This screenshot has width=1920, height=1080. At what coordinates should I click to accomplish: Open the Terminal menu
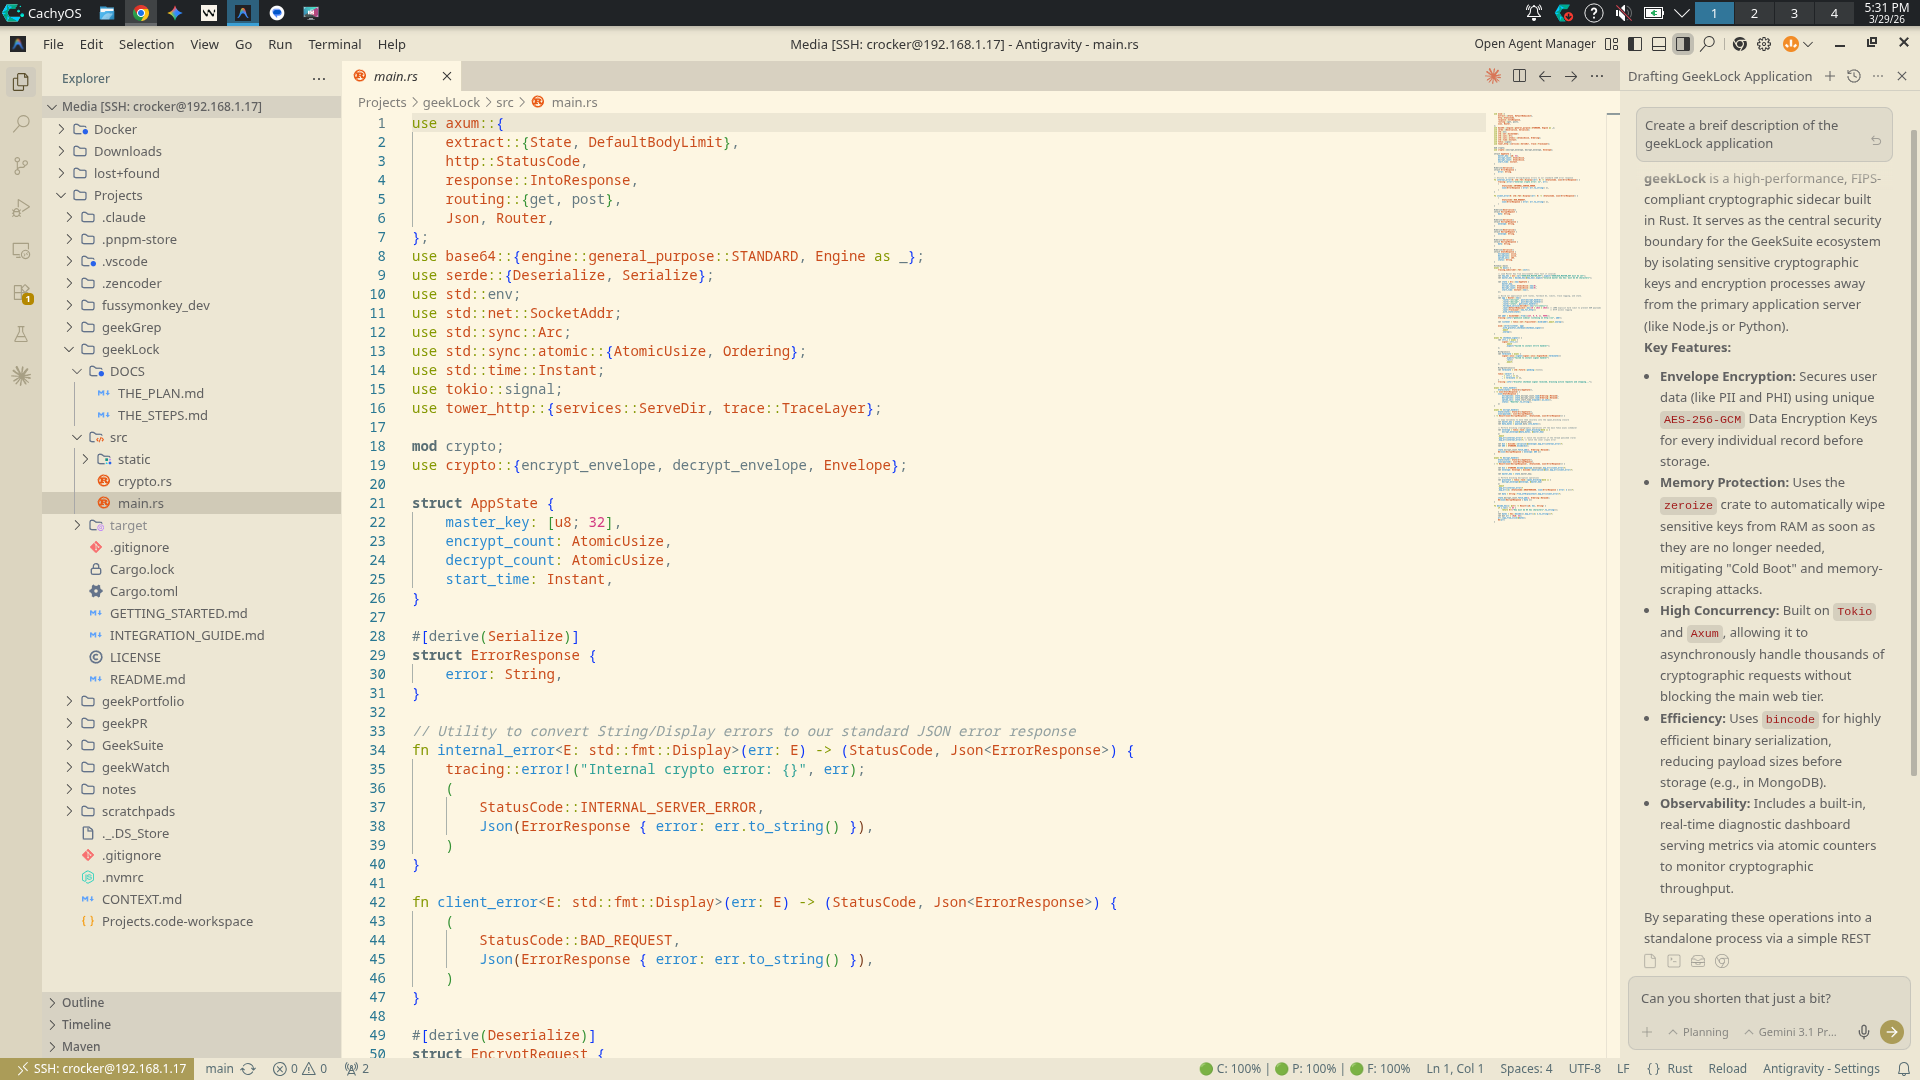pos(334,44)
